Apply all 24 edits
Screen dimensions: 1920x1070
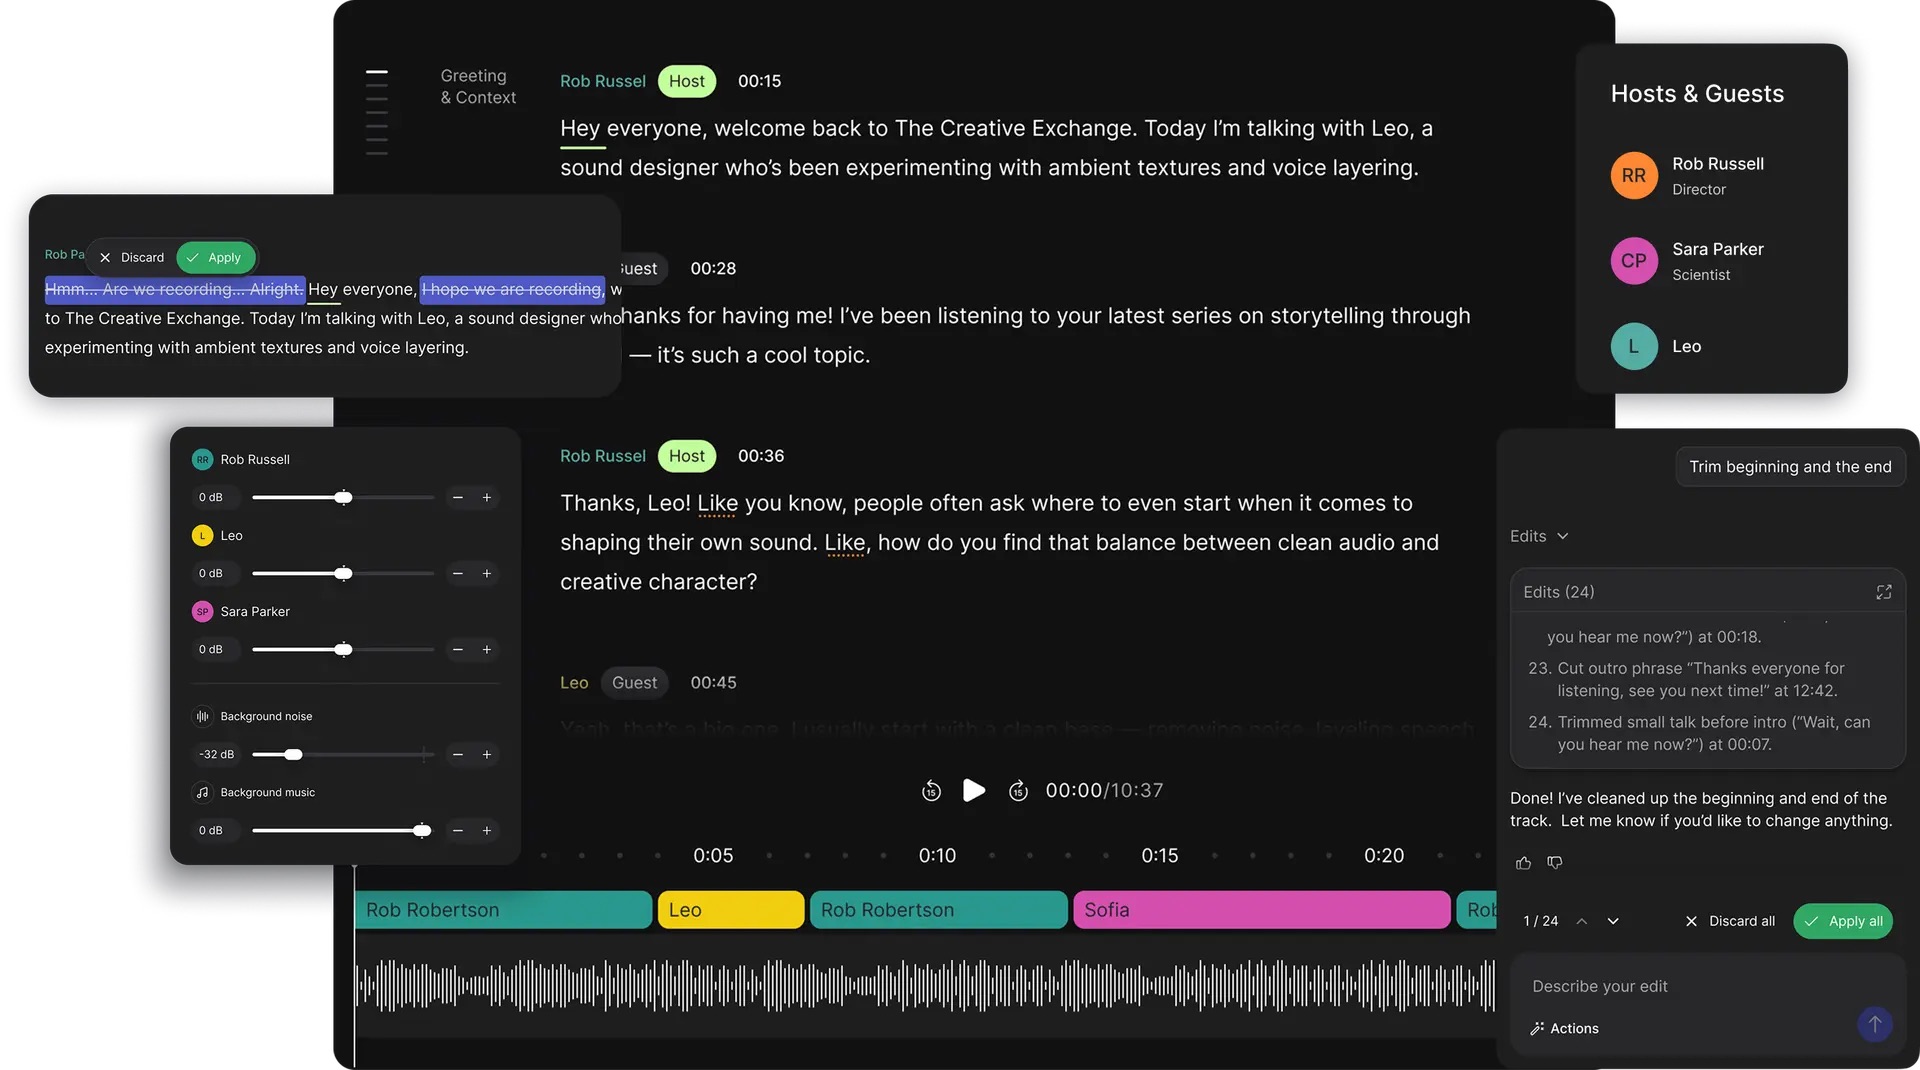tap(1843, 921)
